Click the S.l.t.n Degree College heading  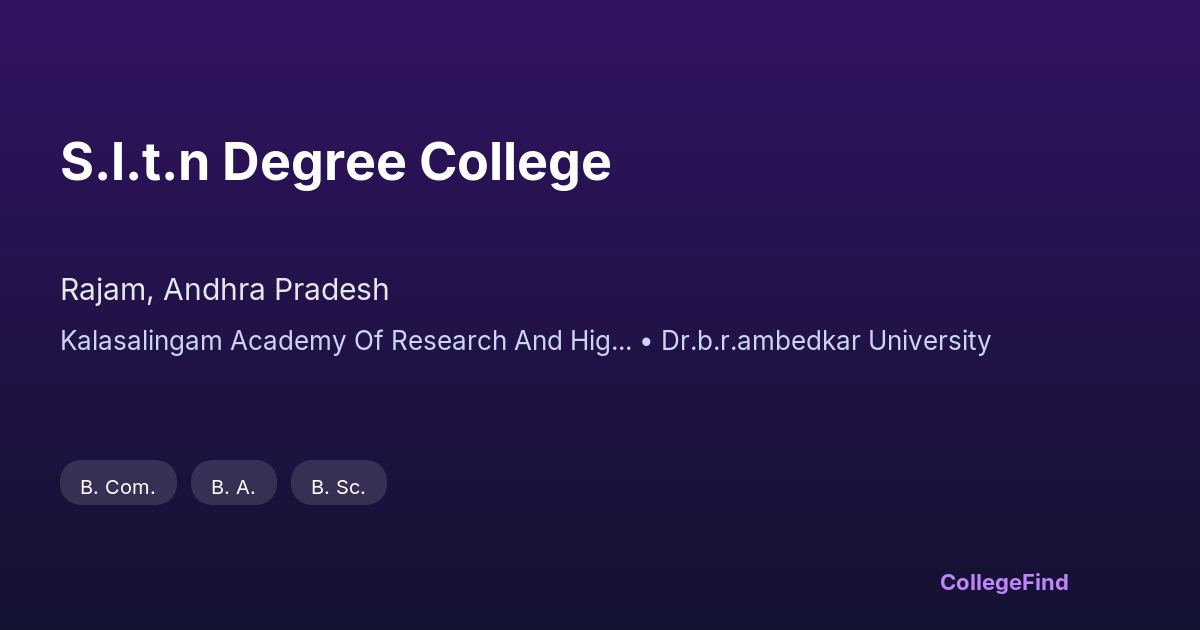click(335, 162)
